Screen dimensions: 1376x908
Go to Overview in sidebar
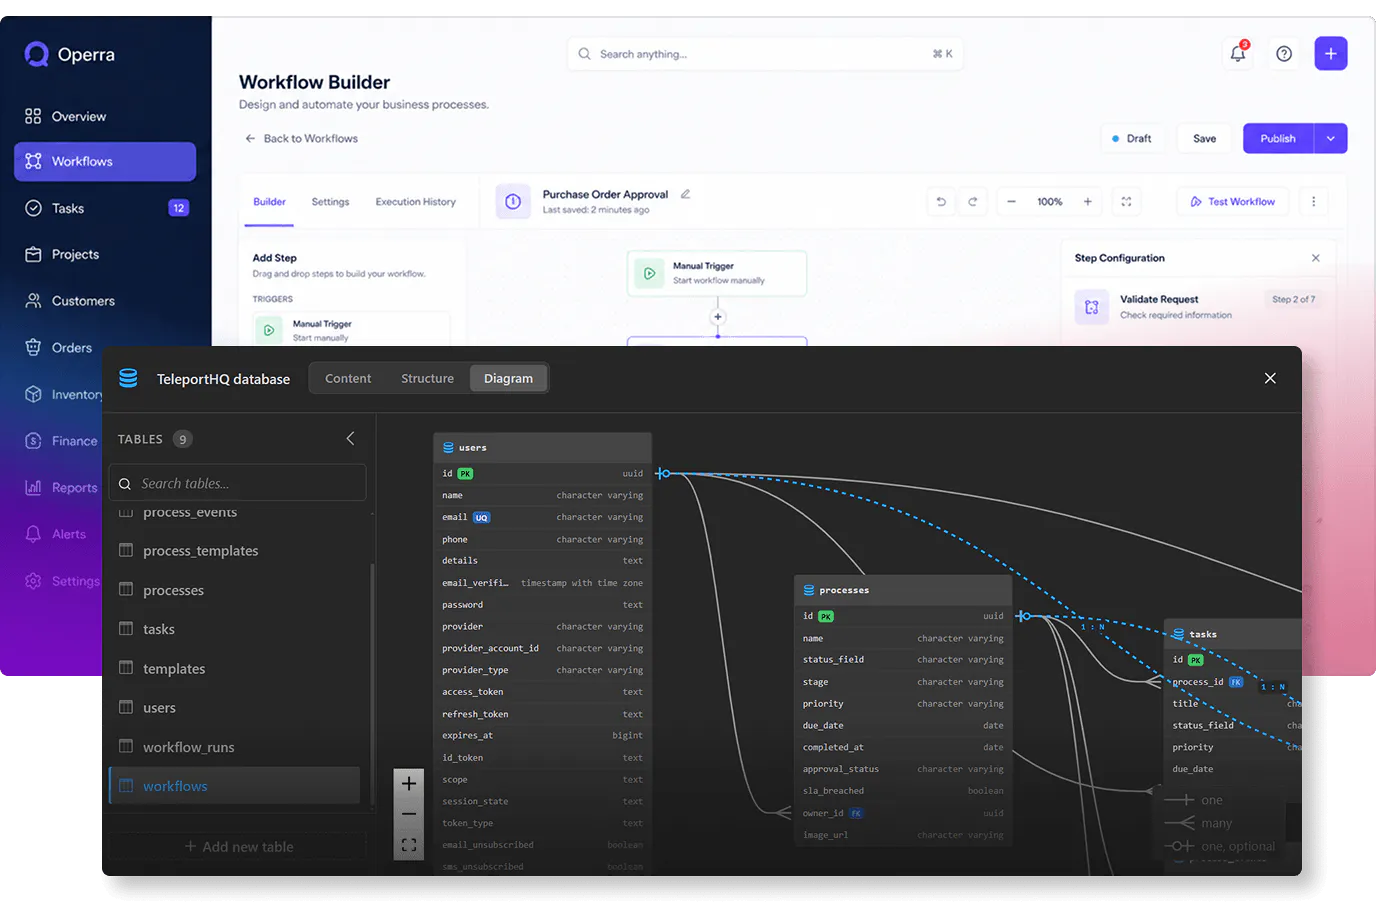[105, 116]
